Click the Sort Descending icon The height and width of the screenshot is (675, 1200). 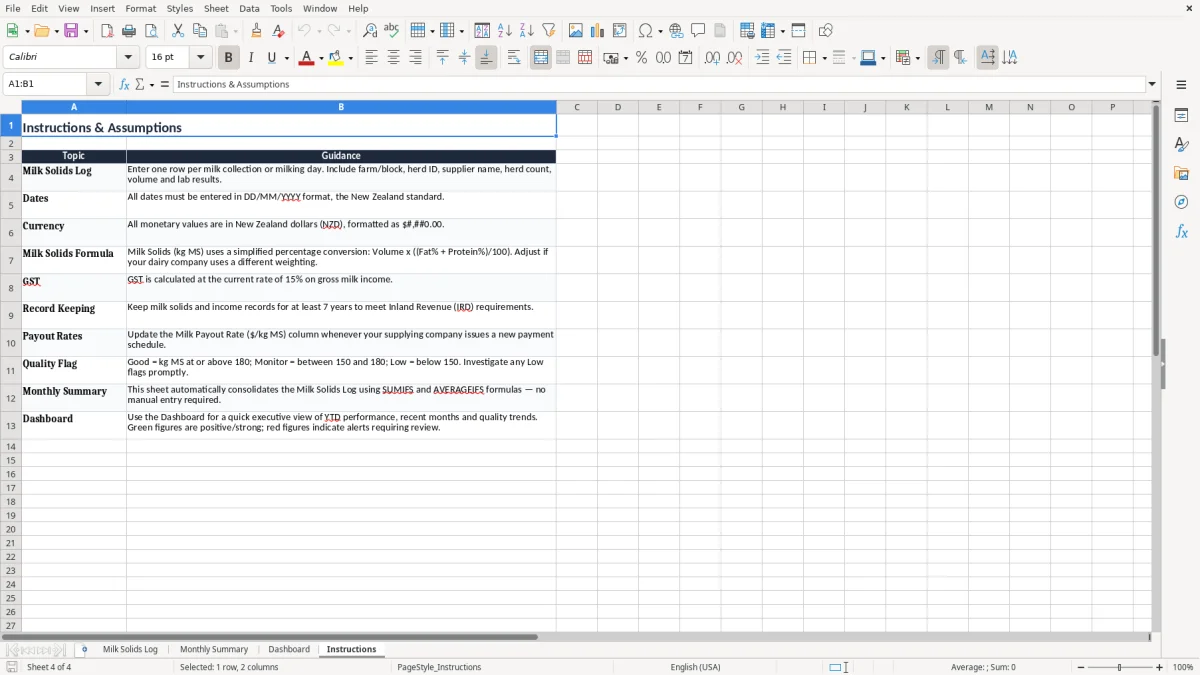tap(526, 31)
